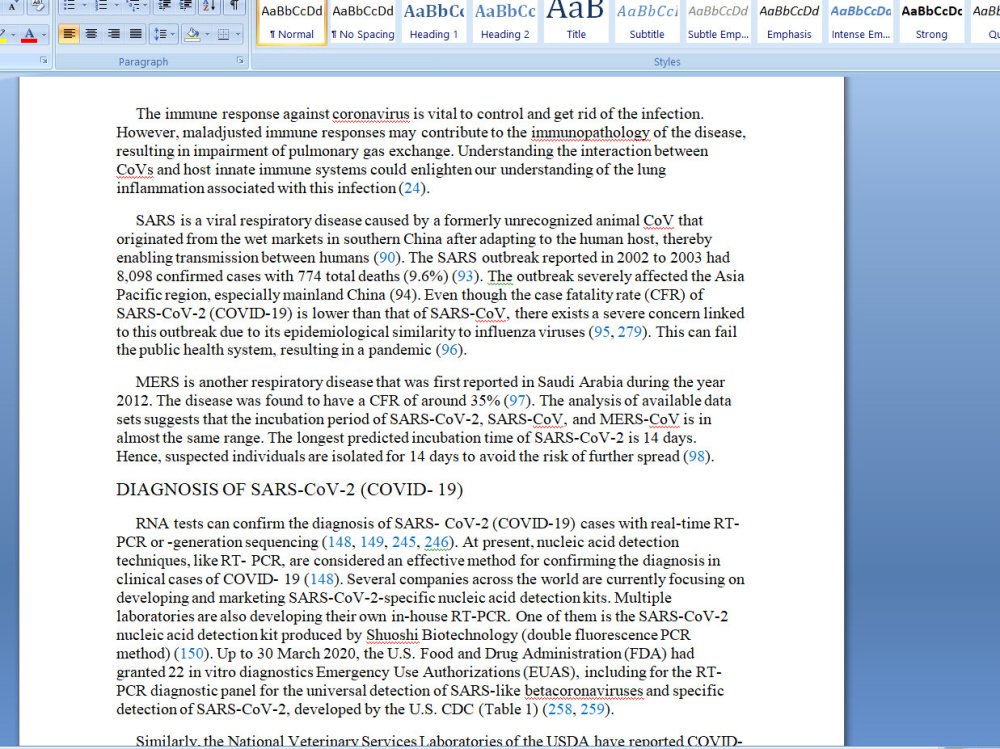The height and width of the screenshot is (749, 1000).
Task: Open bullets style dropdown arrow
Action: tap(84, 6)
